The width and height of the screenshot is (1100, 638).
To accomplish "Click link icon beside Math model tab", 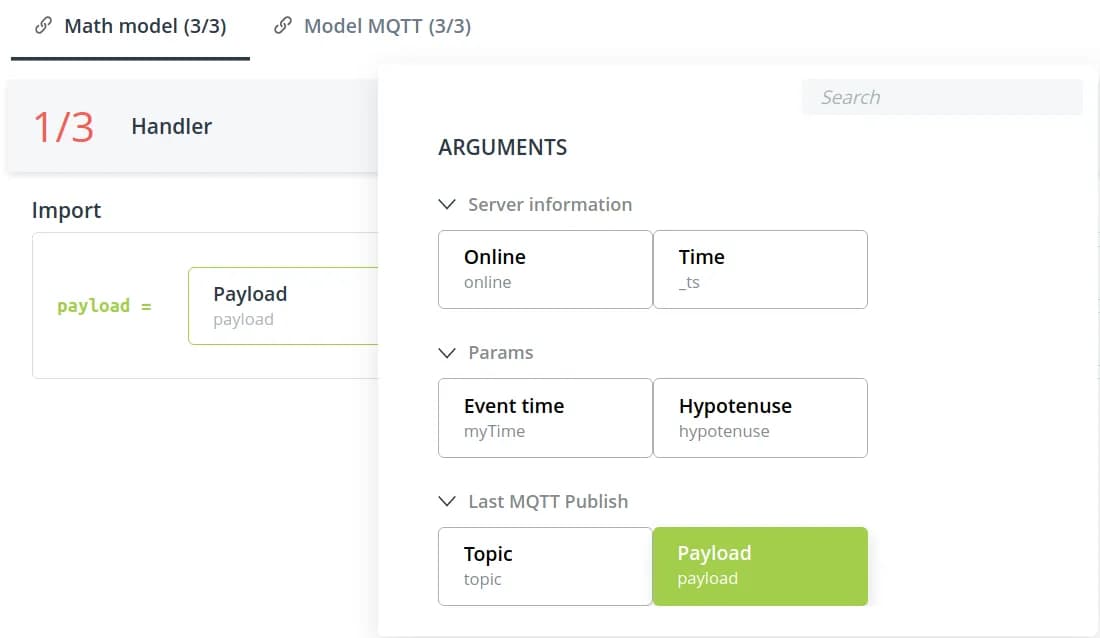I will [x=44, y=26].
